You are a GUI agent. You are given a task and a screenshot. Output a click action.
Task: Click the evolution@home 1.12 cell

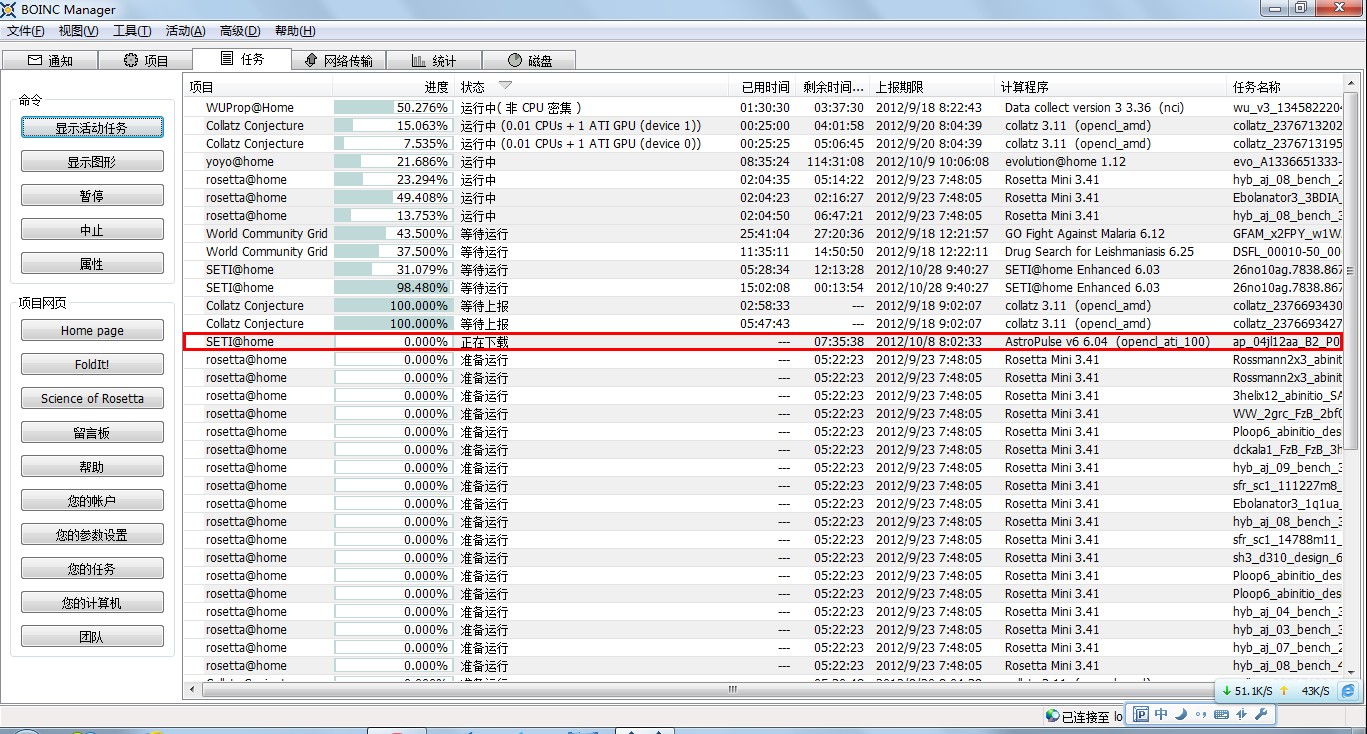[x=1065, y=161]
